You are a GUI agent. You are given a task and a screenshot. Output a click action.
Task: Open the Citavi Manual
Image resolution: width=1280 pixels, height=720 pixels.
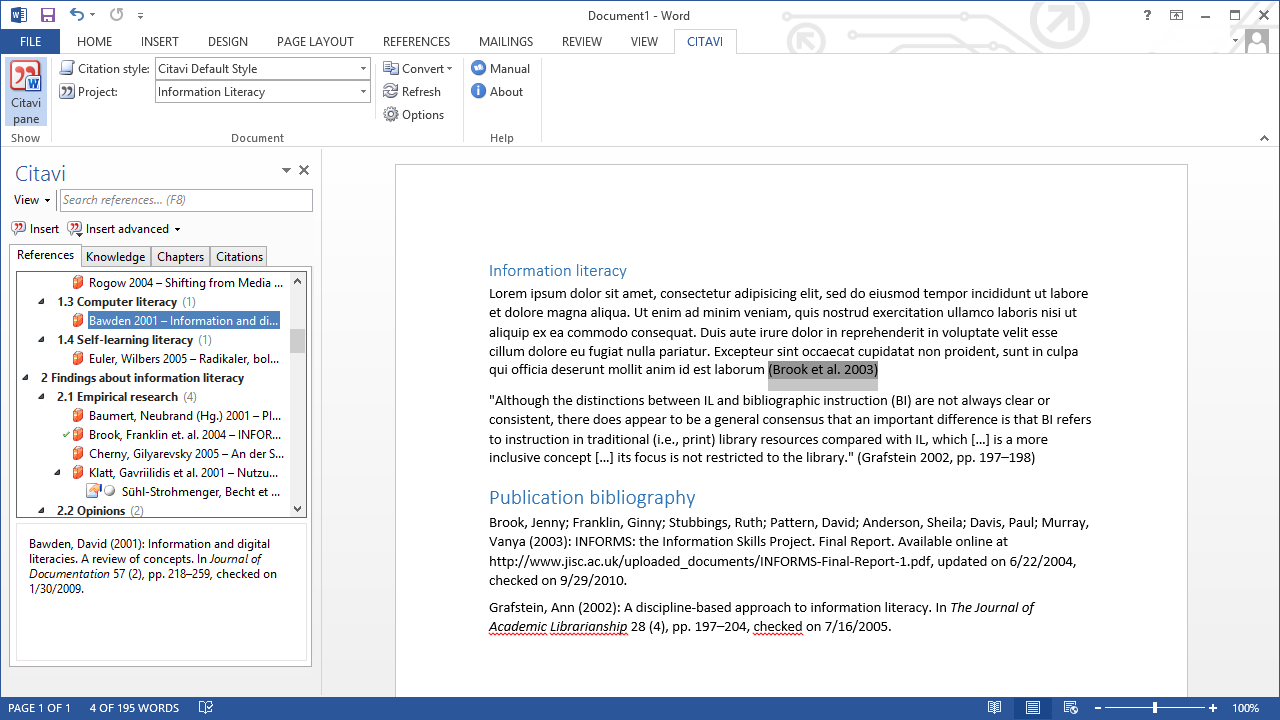click(500, 68)
